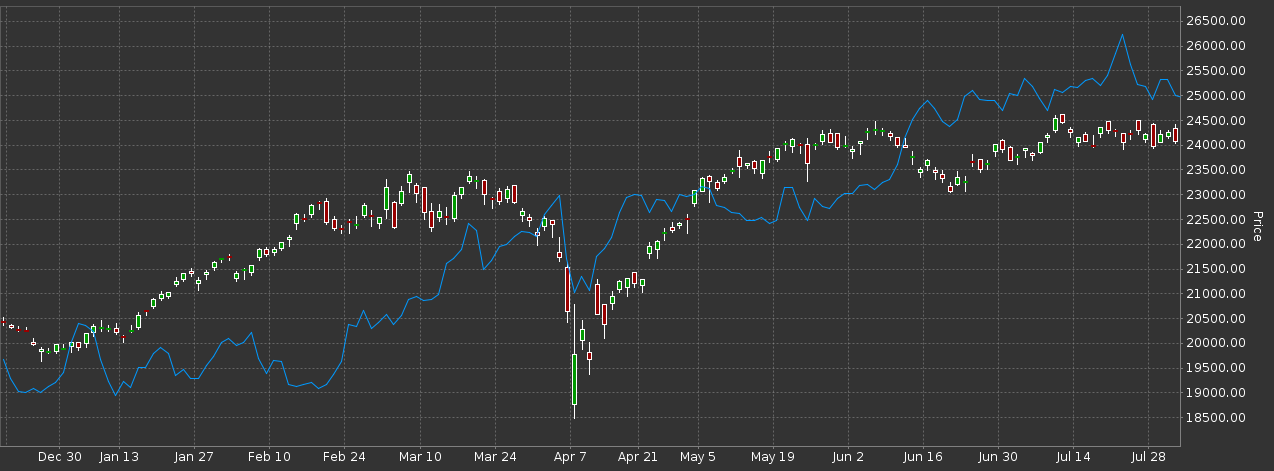
Task: Select the 20500.00 price axis label
Action: click(x=1216, y=319)
